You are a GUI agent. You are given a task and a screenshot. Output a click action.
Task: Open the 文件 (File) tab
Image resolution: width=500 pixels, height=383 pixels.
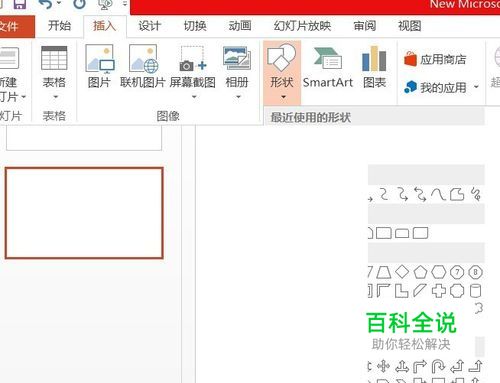[17, 26]
